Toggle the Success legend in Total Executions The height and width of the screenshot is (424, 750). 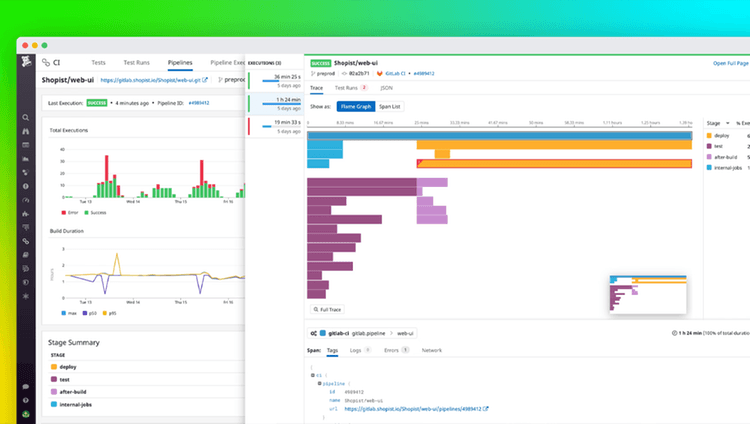pyautogui.click(x=95, y=212)
